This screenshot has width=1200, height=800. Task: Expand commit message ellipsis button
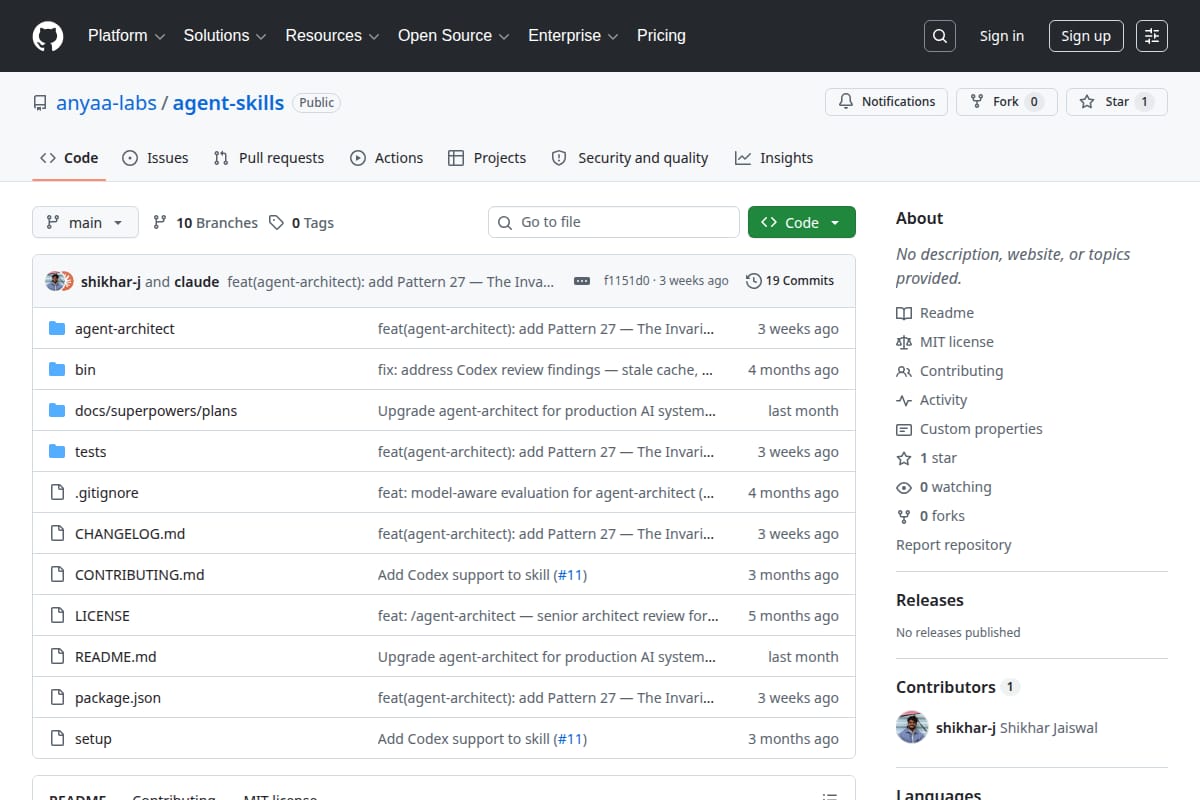point(582,281)
